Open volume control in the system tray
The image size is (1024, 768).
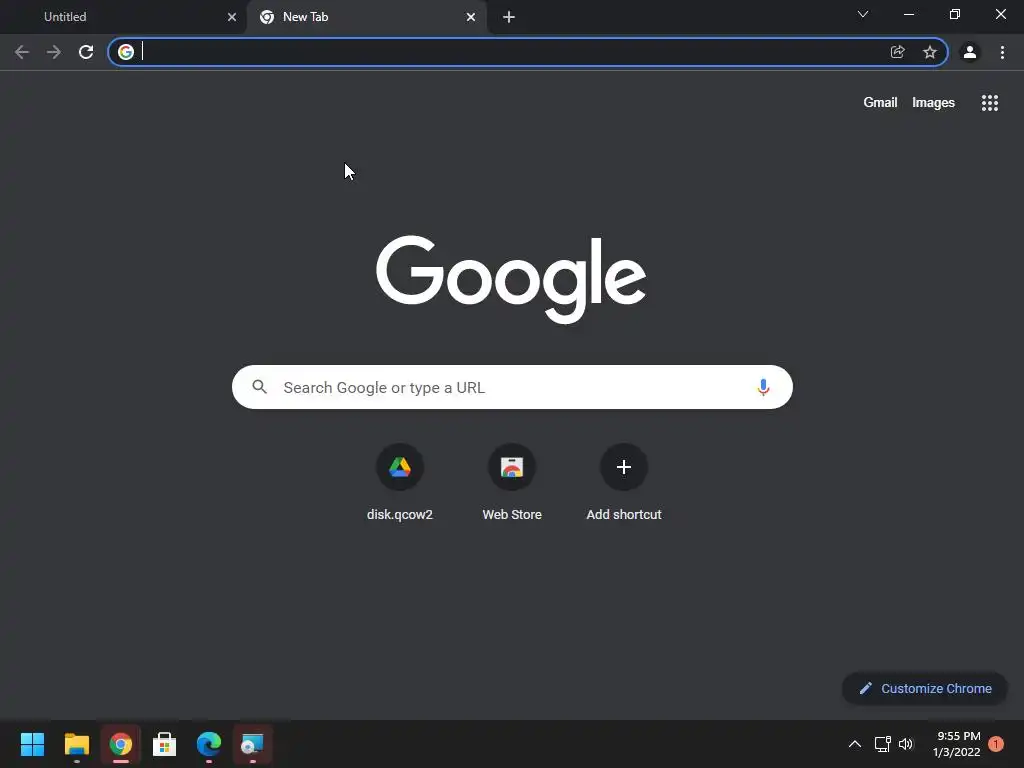point(906,744)
